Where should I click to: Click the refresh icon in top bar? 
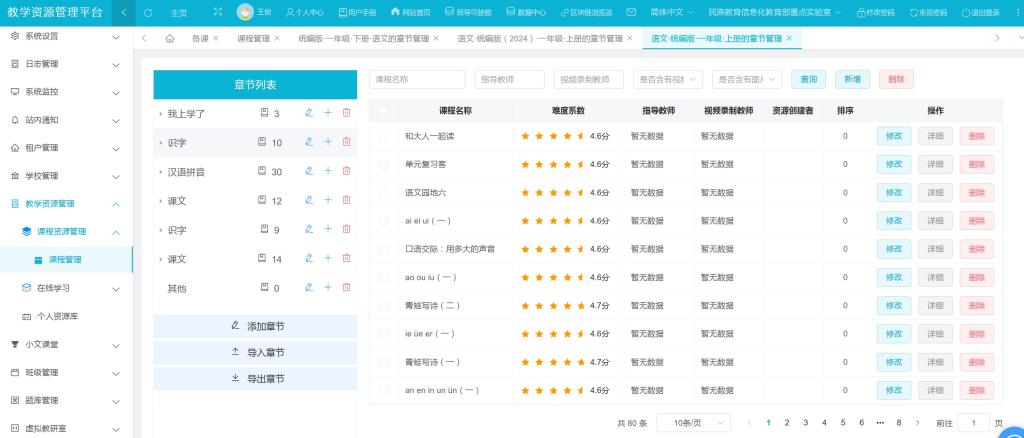click(148, 12)
